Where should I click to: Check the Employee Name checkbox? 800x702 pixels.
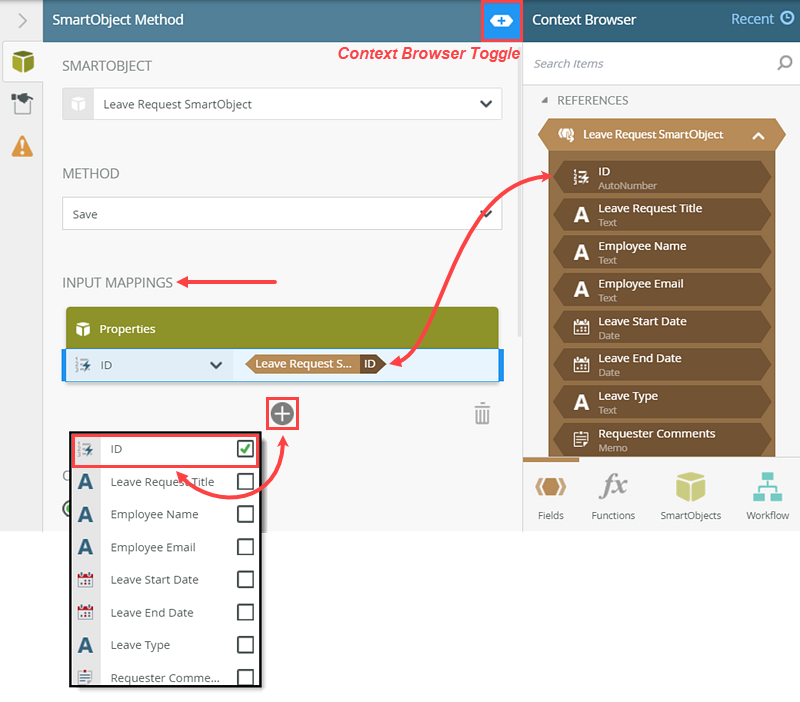[x=245, y=514]
